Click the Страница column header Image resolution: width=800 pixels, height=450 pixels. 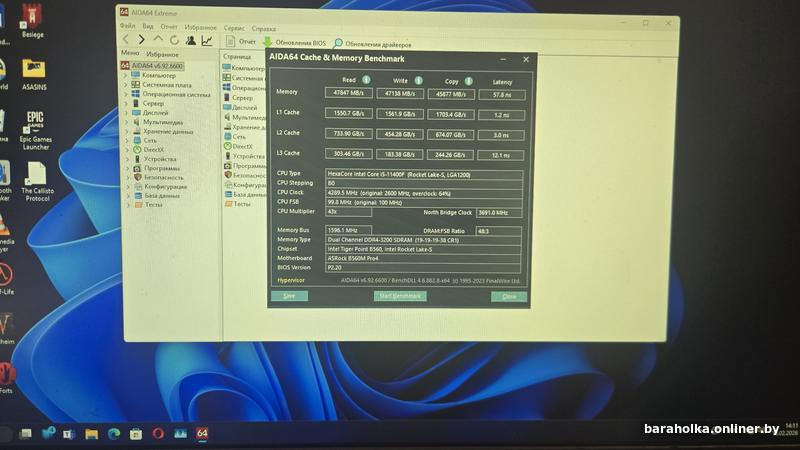click(x=237, y=56)
